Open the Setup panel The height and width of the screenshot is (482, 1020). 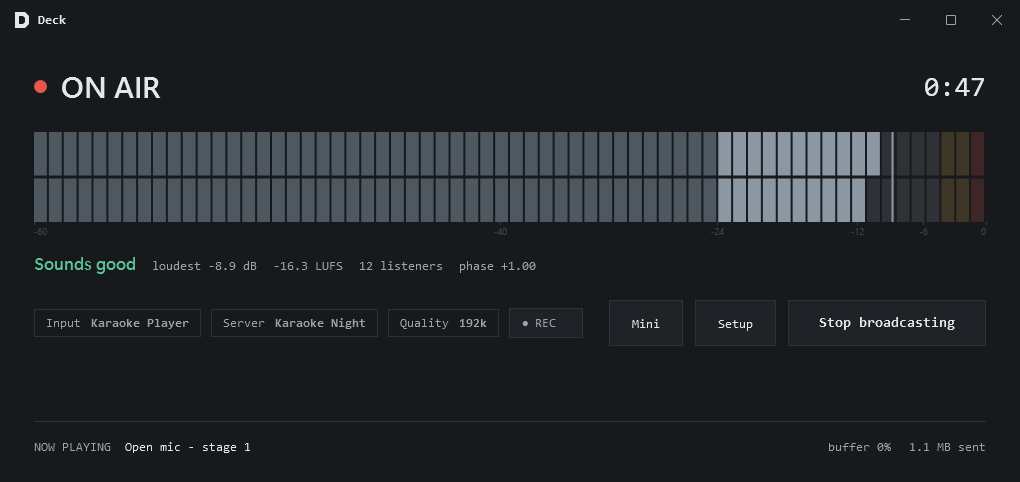tap(735, 323)
